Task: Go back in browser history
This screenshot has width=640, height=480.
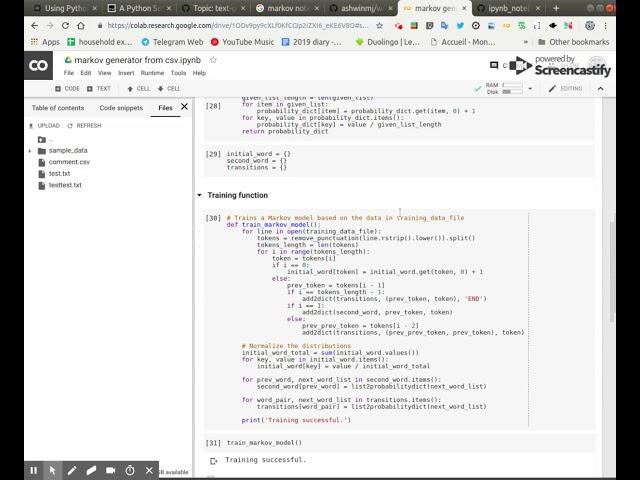Action: (35, 26)
